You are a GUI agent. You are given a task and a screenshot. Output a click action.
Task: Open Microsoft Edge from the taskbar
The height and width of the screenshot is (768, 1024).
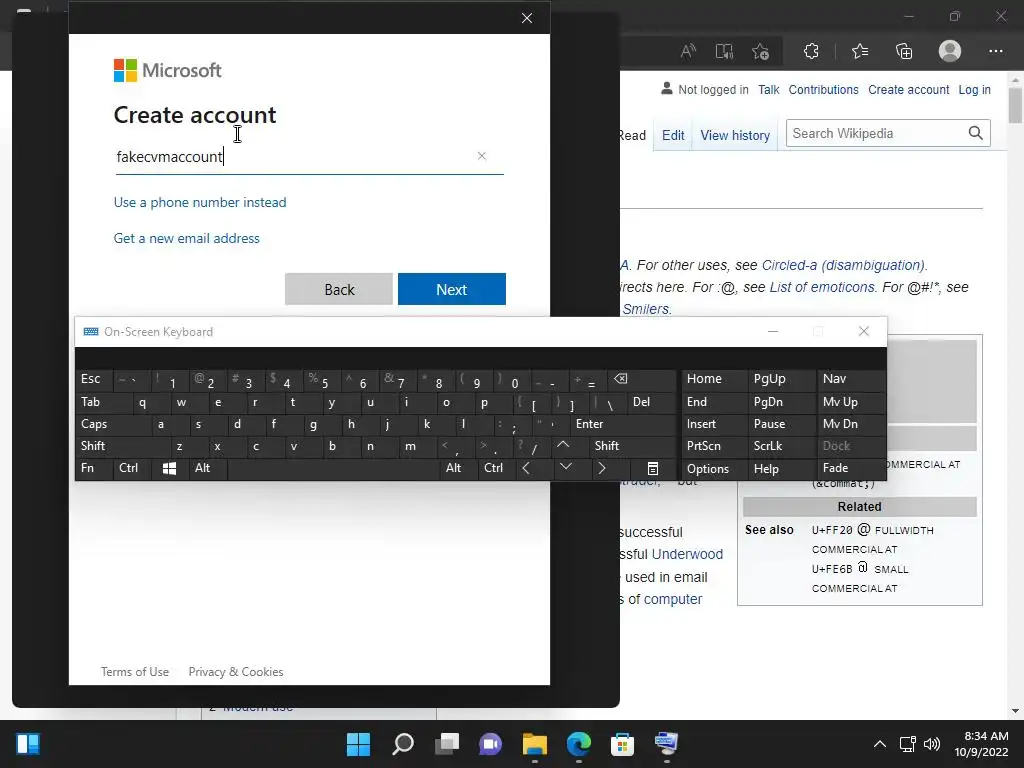pos(579,744)
